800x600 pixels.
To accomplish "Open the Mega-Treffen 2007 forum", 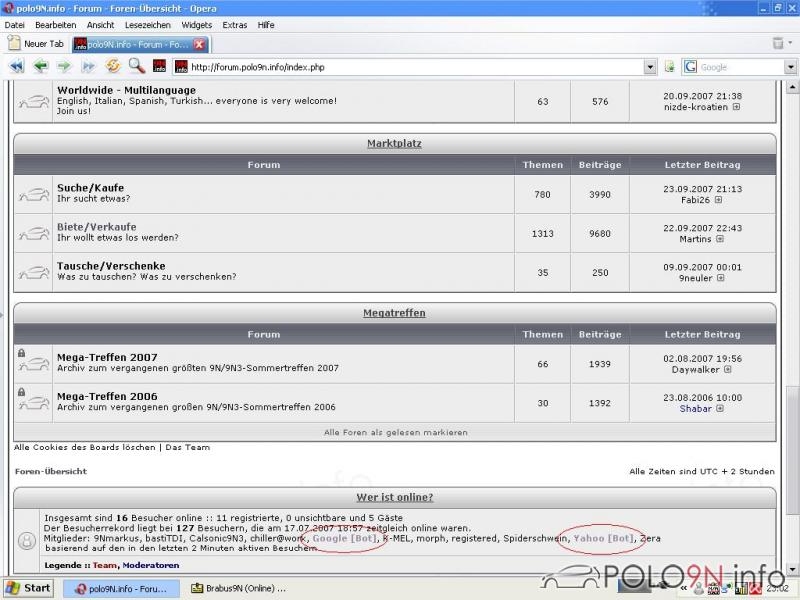I will tap(107, 357).
